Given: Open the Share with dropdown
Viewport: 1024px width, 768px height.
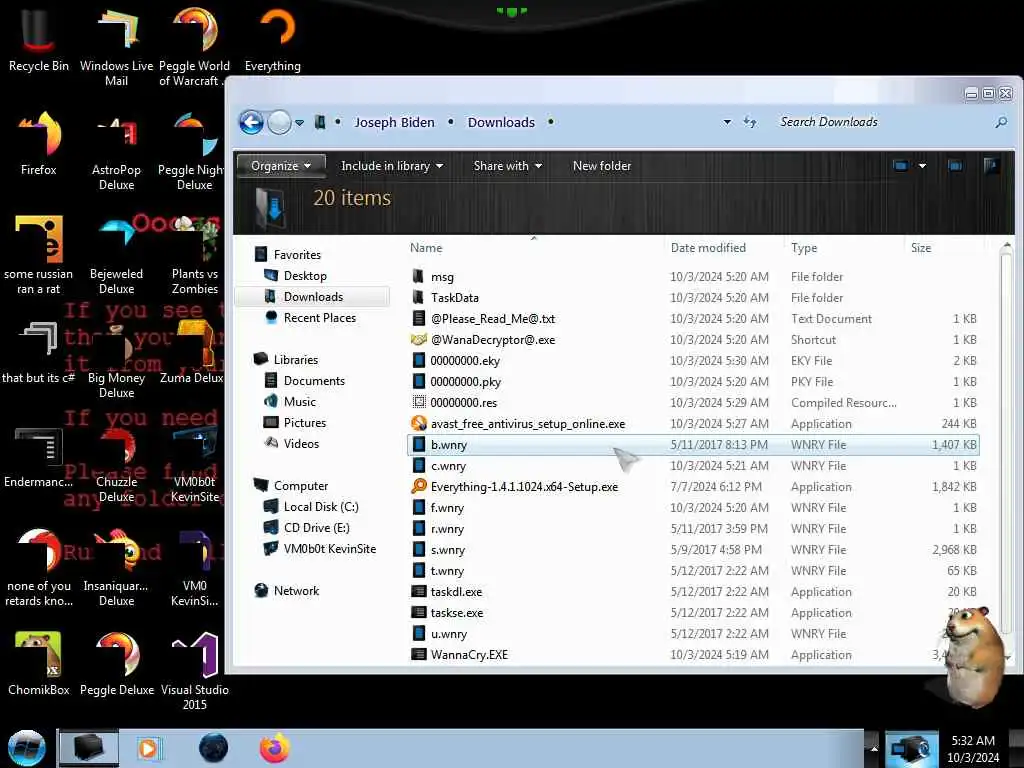Looking at the screenshot, I should pyautogui.click(x=507, y=166).
